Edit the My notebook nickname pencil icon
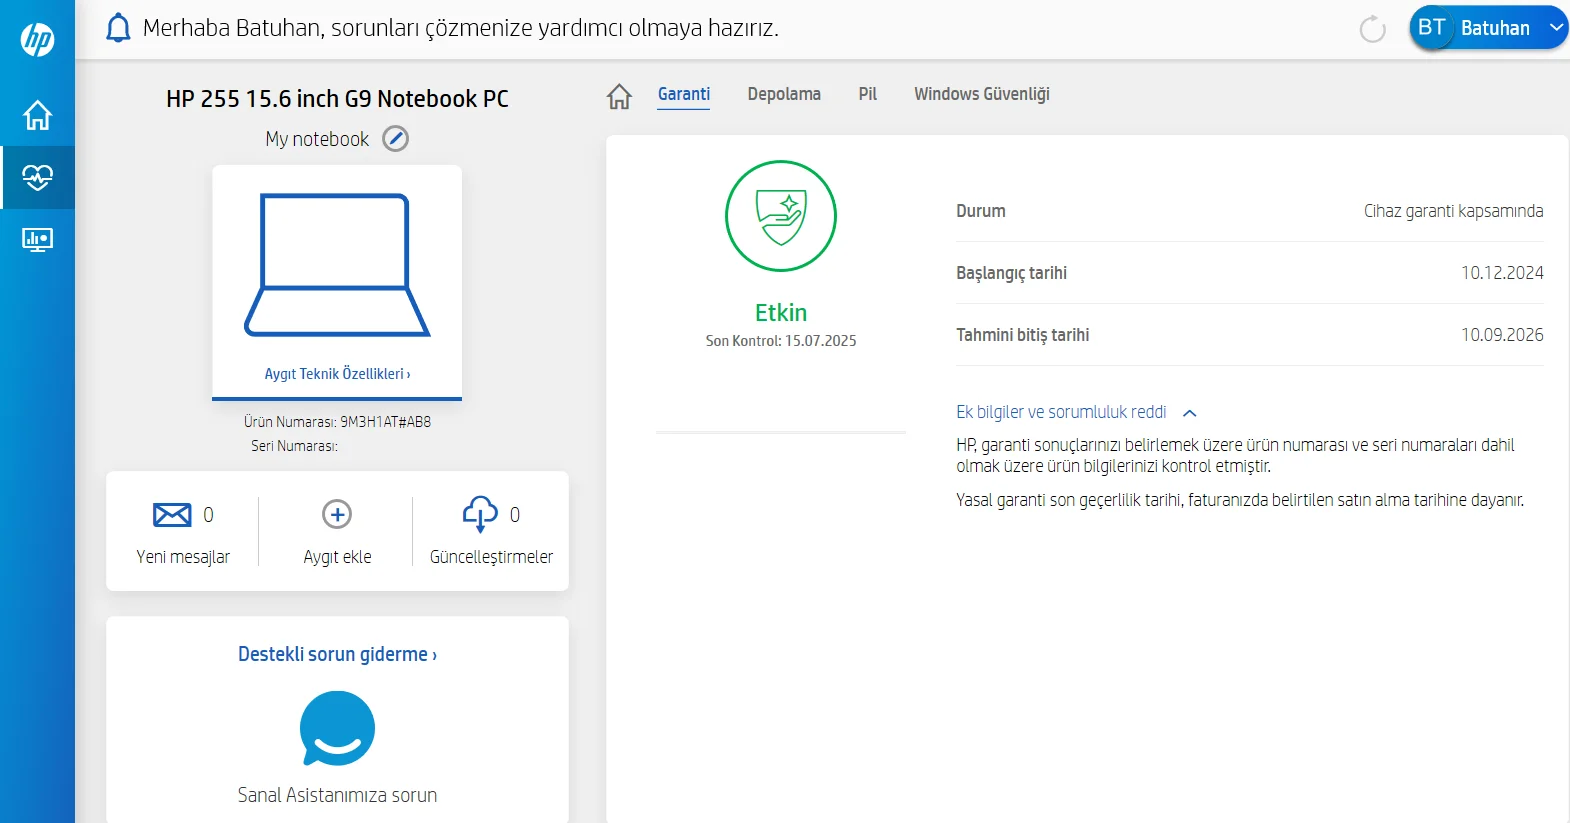Viewport: 1570px width, 823px height. [396, 139]
